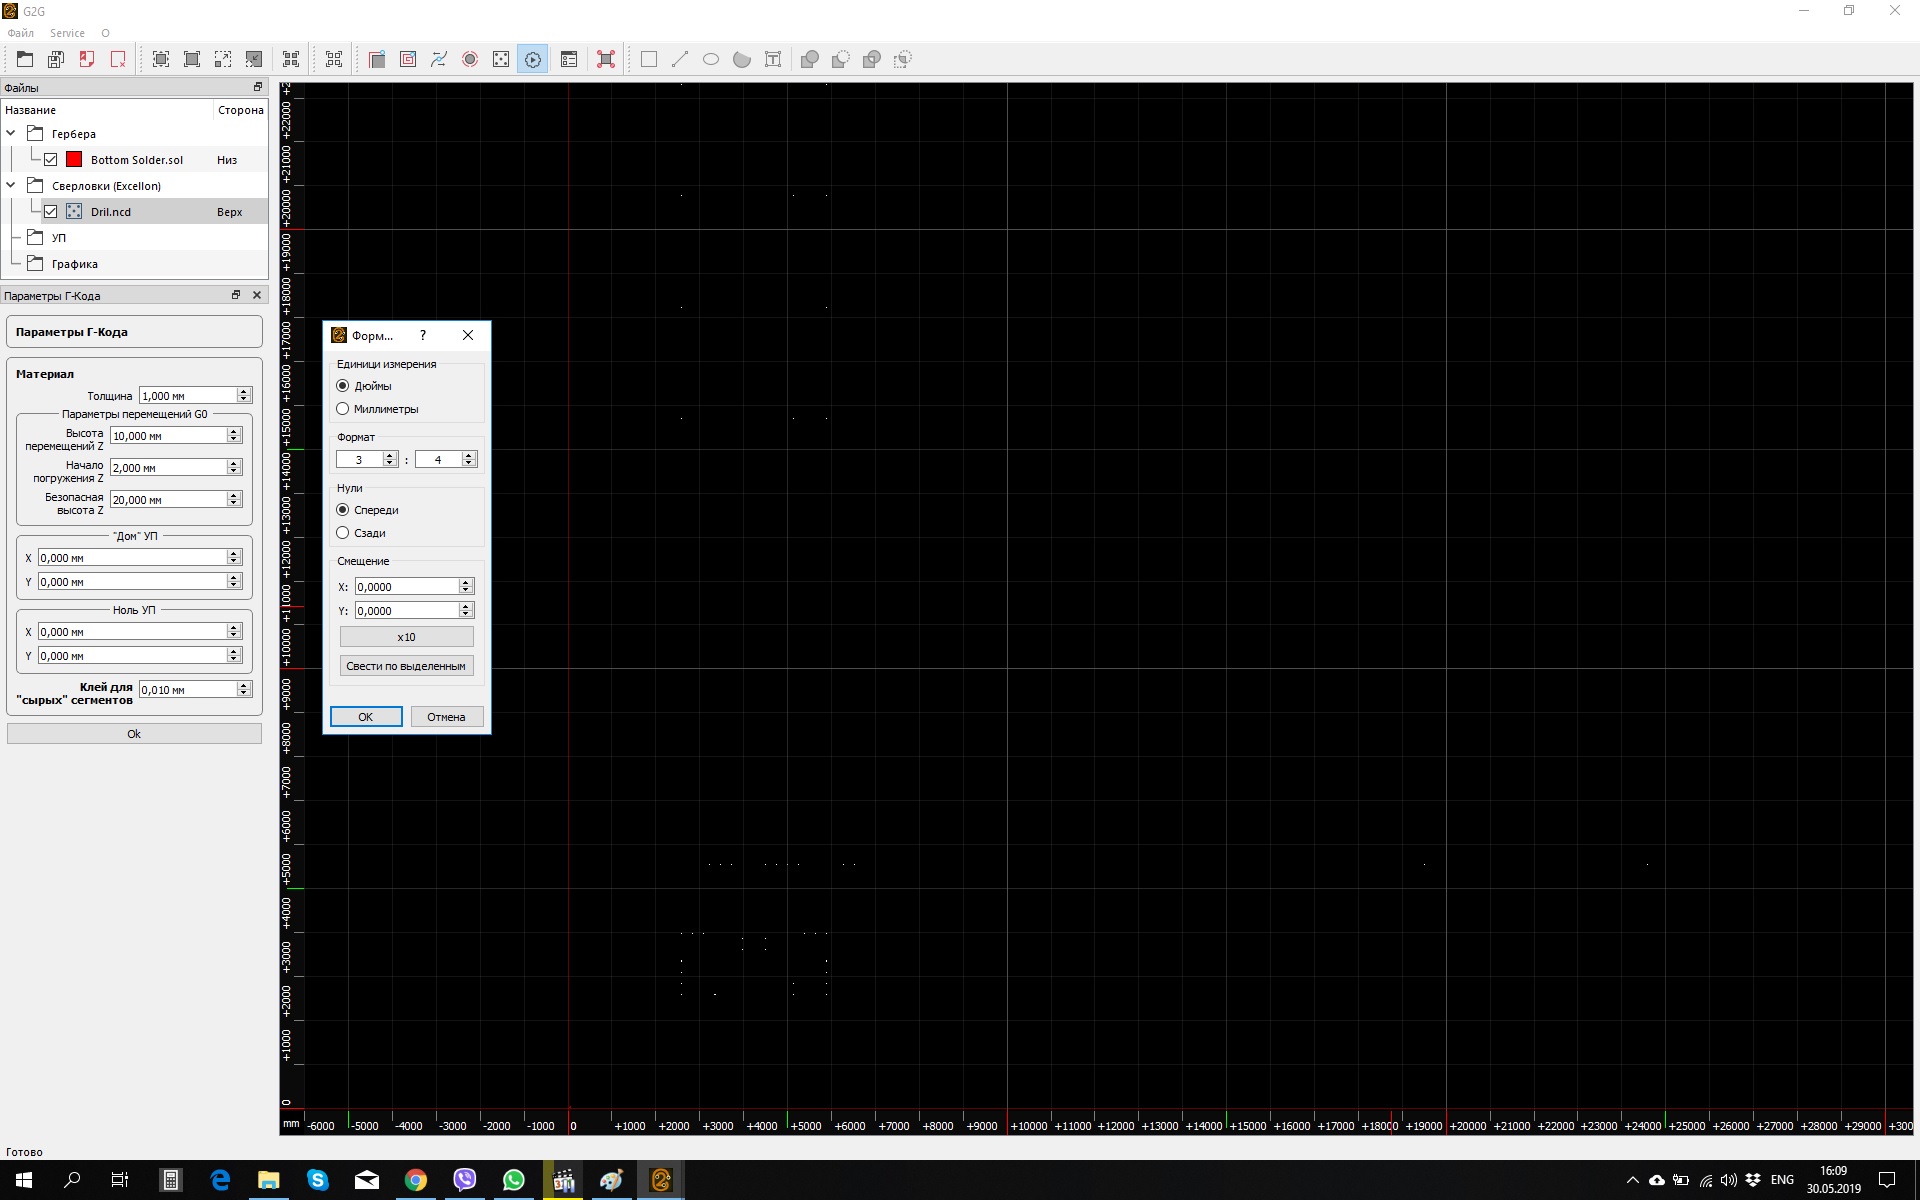Click the red color swatch of Bottom Solder.sol
This screenshot has height=1200, width=1920.
[x=74, y=159]
